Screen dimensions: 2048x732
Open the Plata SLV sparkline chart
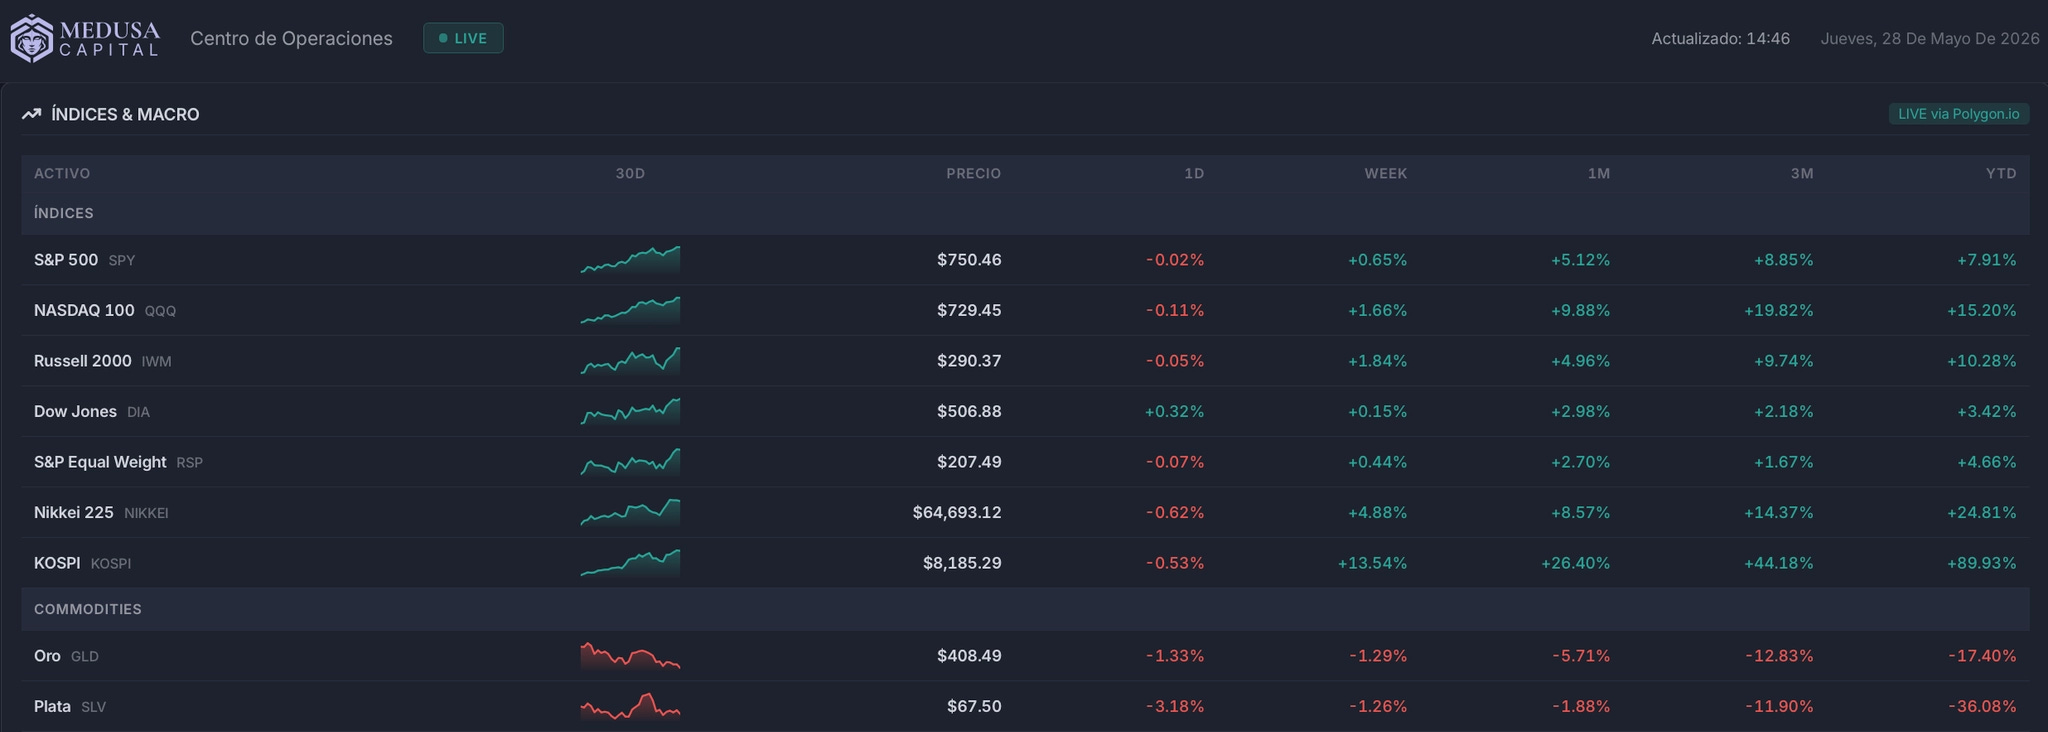point(630,706)
